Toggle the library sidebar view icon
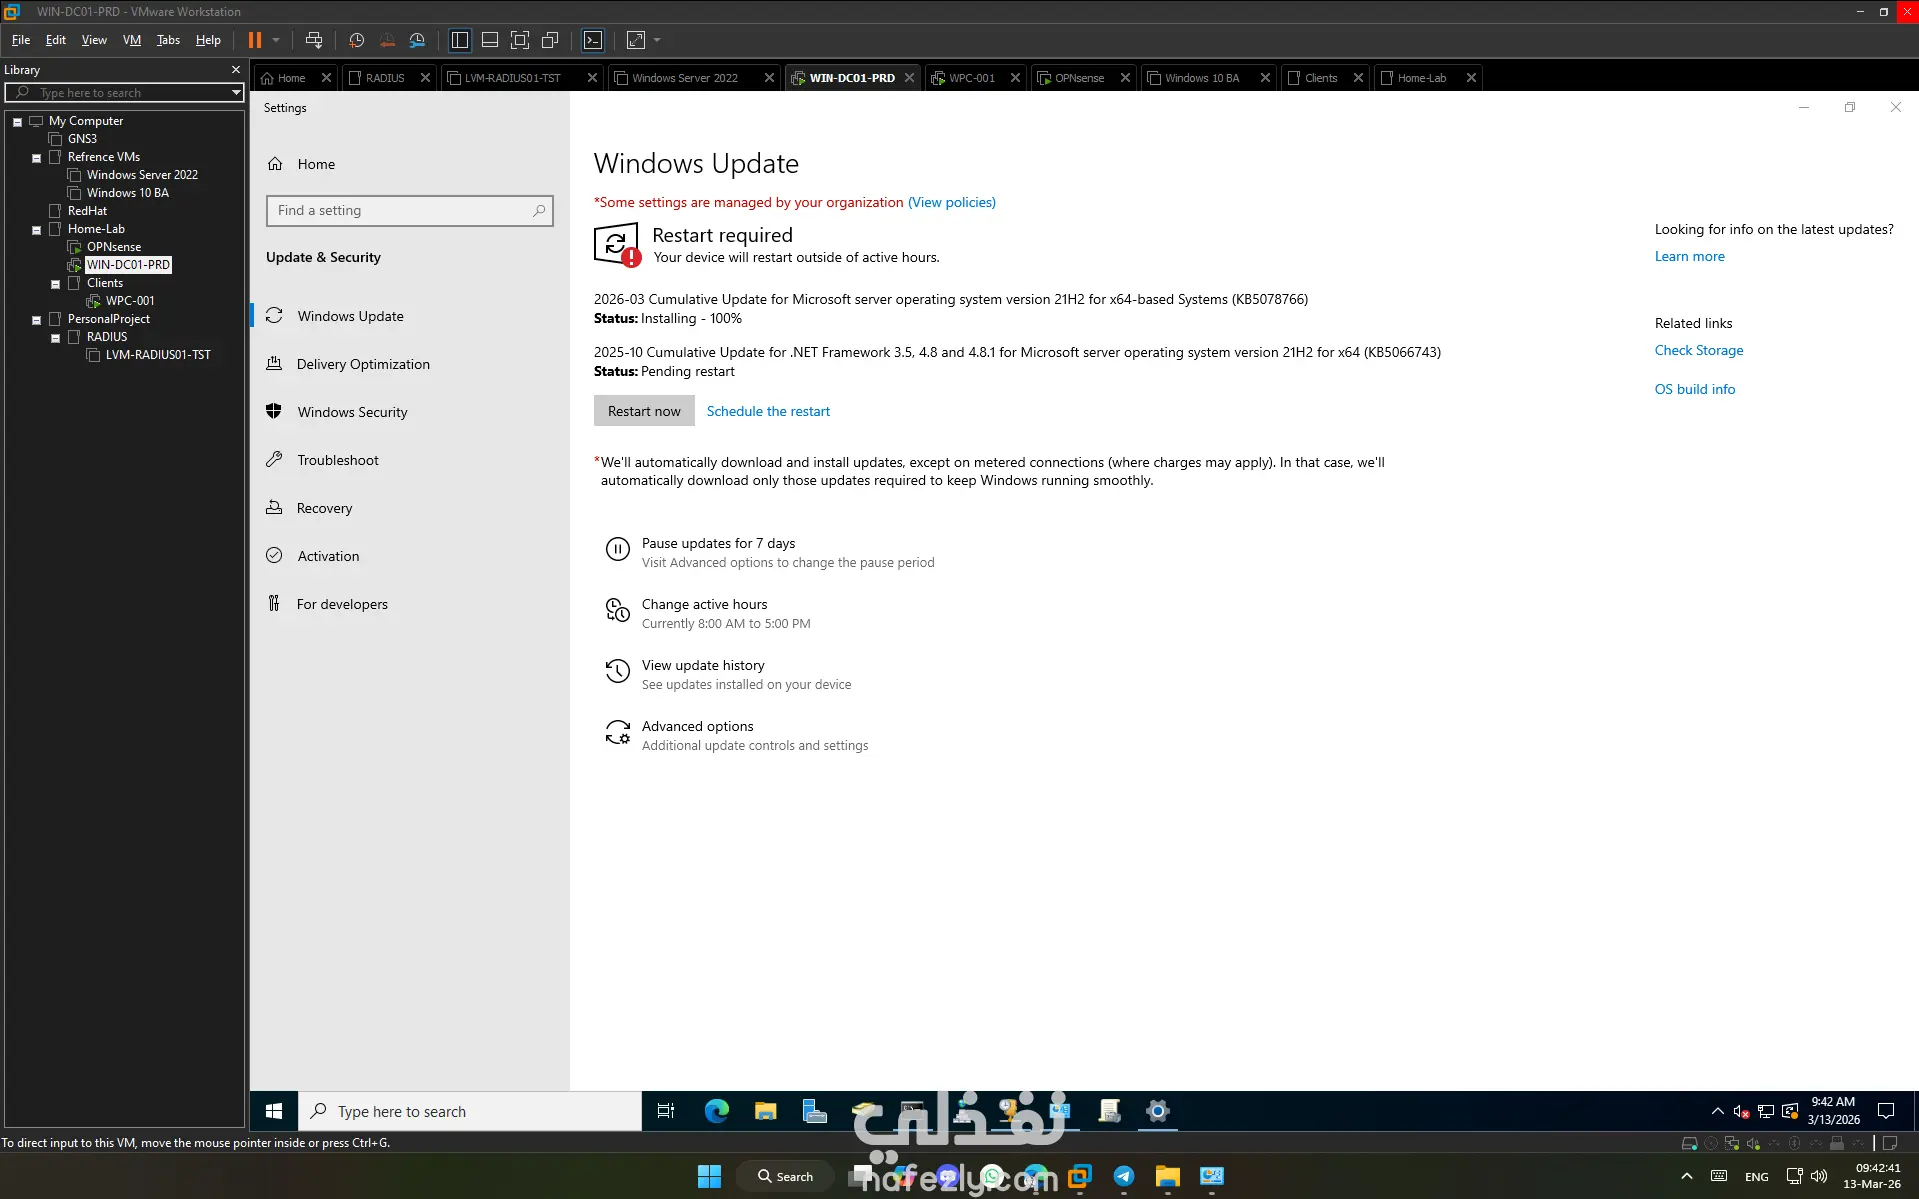This screenshot has height=1199, width=1919. coord(460,40)
